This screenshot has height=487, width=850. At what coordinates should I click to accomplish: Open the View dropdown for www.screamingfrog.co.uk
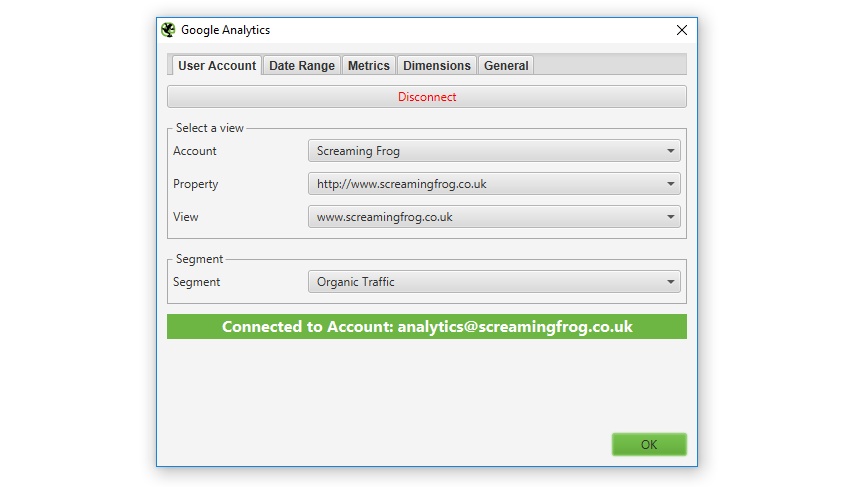pos(494,217)
